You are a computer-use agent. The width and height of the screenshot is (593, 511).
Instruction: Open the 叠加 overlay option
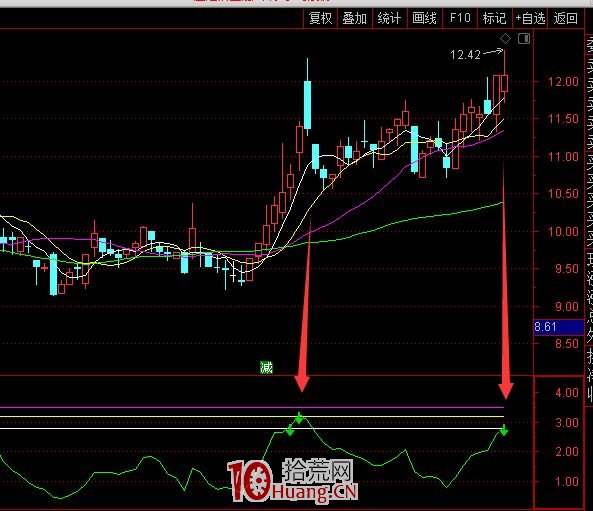(354, 18)
